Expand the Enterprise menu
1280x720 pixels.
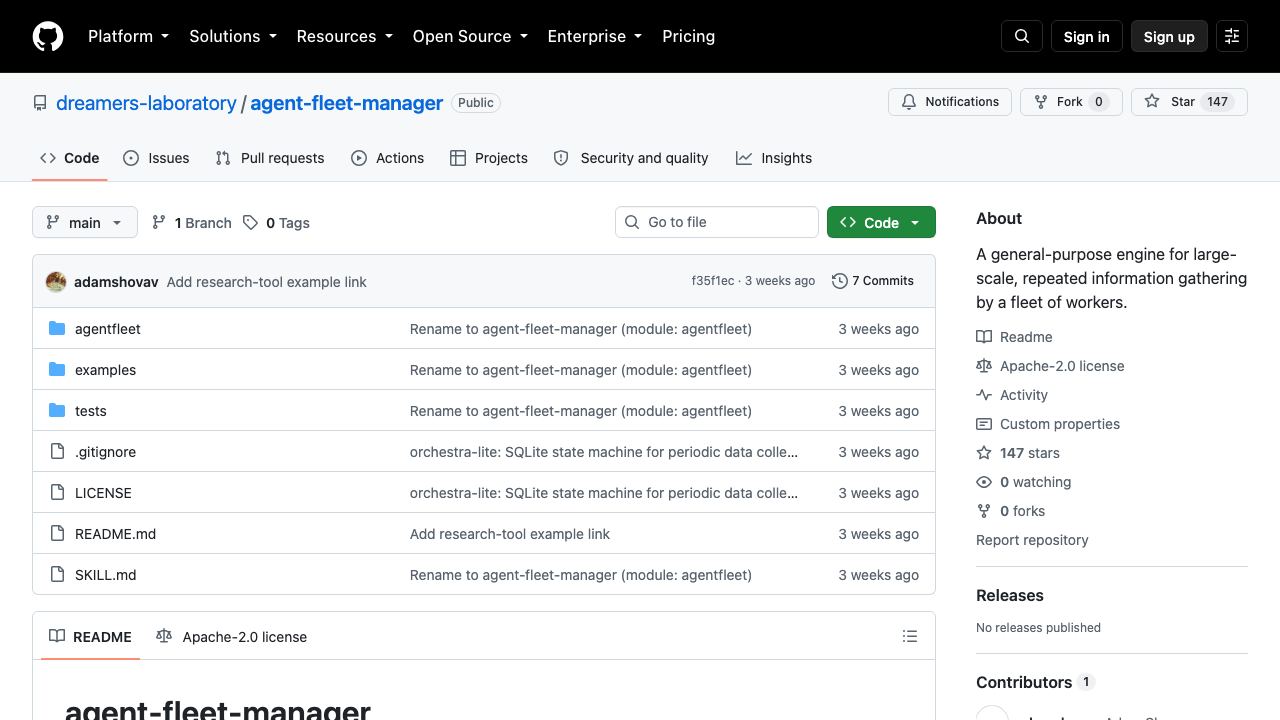[x=596, y=36]
